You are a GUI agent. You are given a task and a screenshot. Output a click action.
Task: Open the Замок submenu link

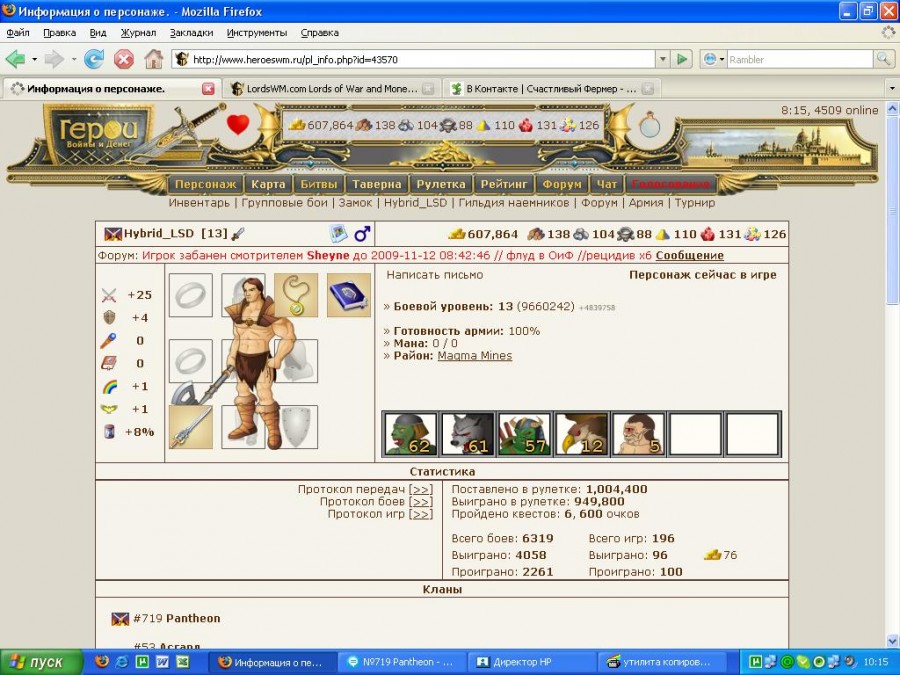355,203
